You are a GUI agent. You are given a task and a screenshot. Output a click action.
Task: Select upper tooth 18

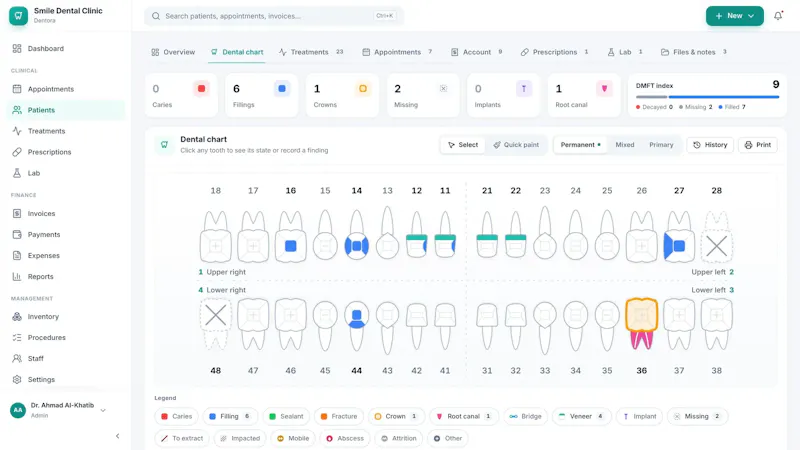pyautogui.click(x=215, y=236)
